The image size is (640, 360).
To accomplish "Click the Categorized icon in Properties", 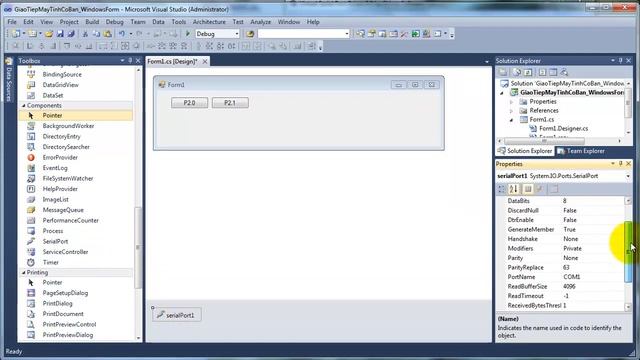I will click(501, 189).
